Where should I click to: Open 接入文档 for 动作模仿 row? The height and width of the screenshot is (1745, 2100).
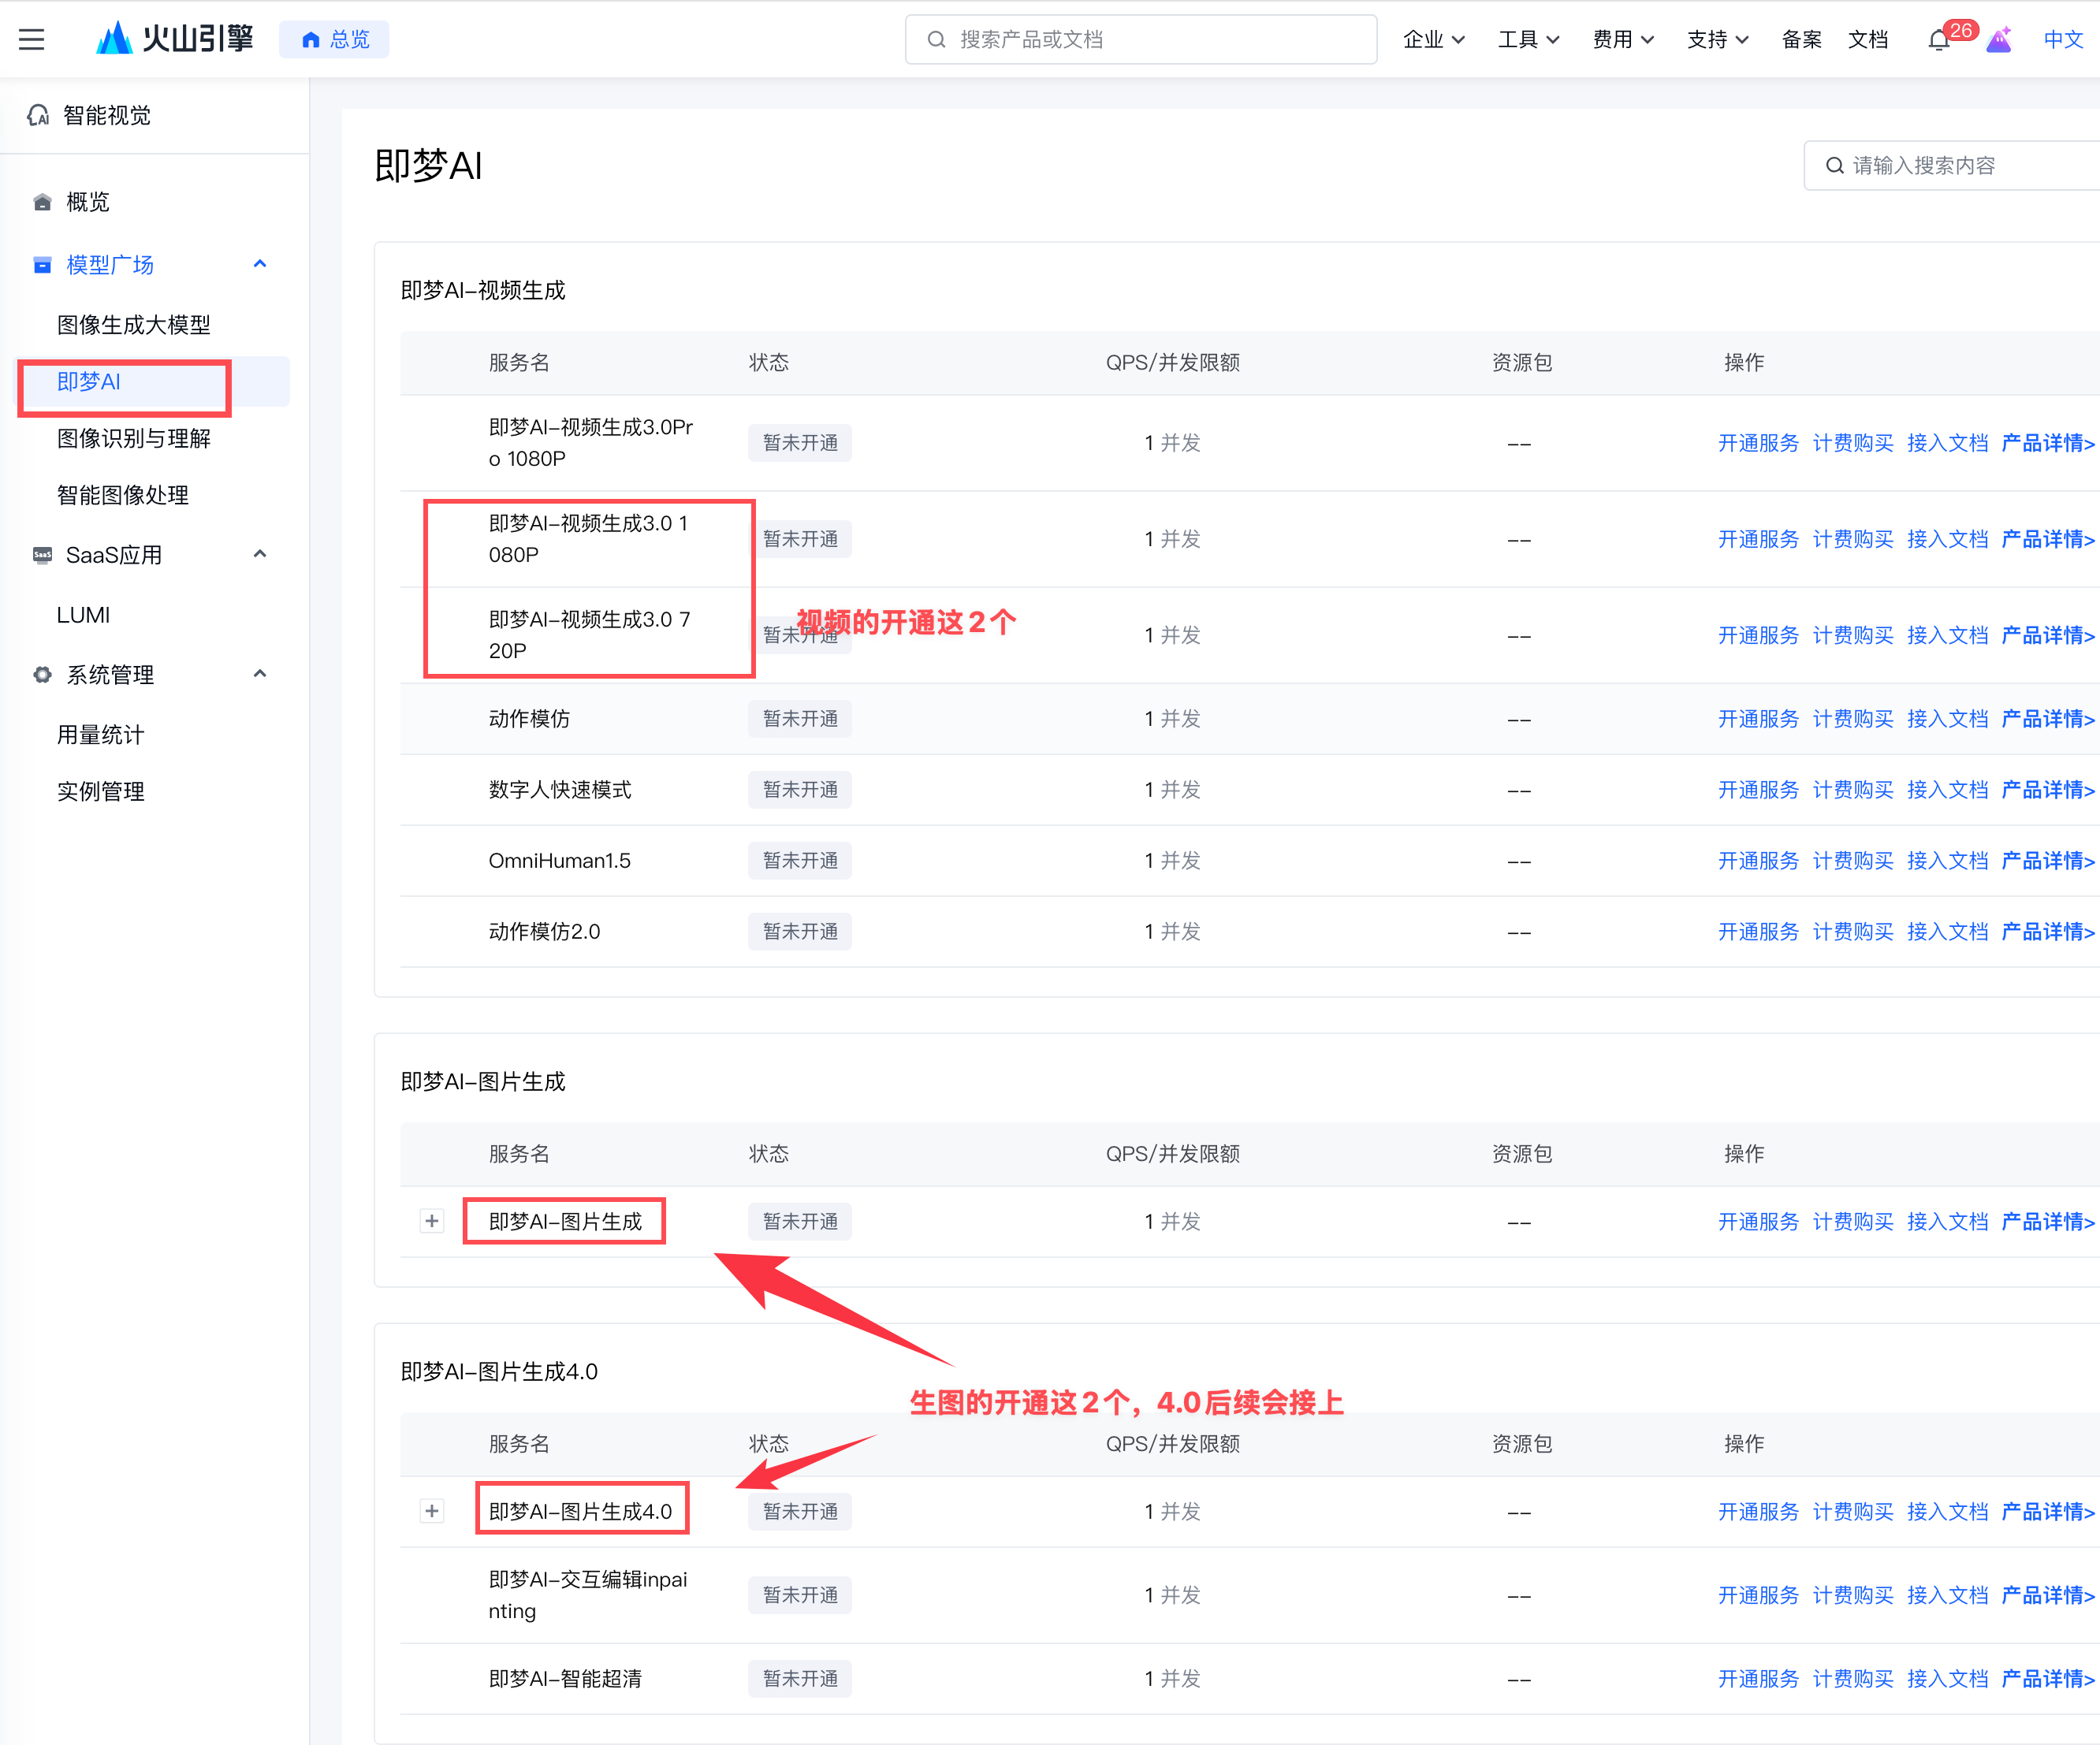click(x=1947, y=720)
